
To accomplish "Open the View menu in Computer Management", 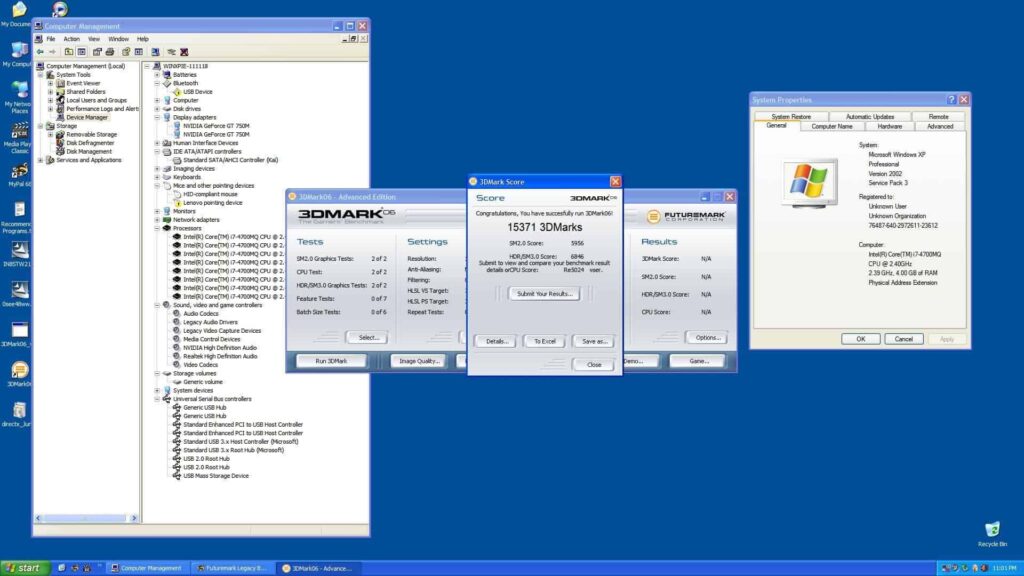I will click(x=94, y=39).
